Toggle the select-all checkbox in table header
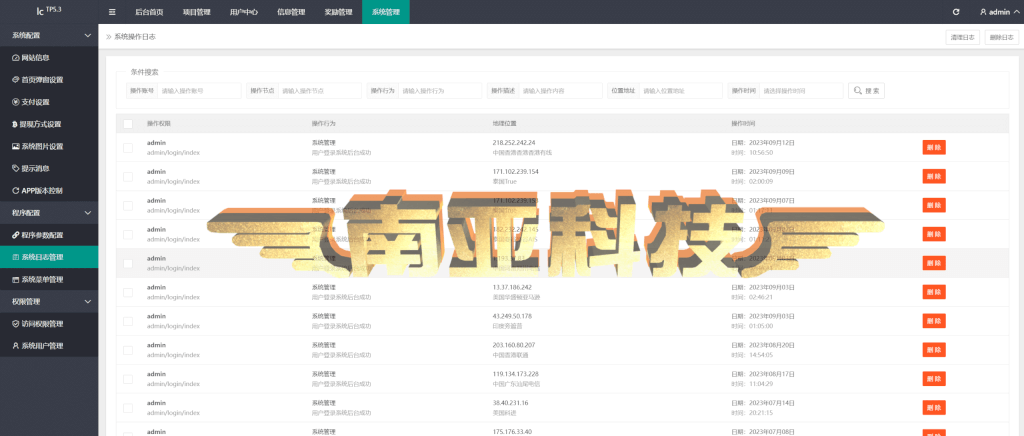 pyautogui.click(x=127, y=123)
